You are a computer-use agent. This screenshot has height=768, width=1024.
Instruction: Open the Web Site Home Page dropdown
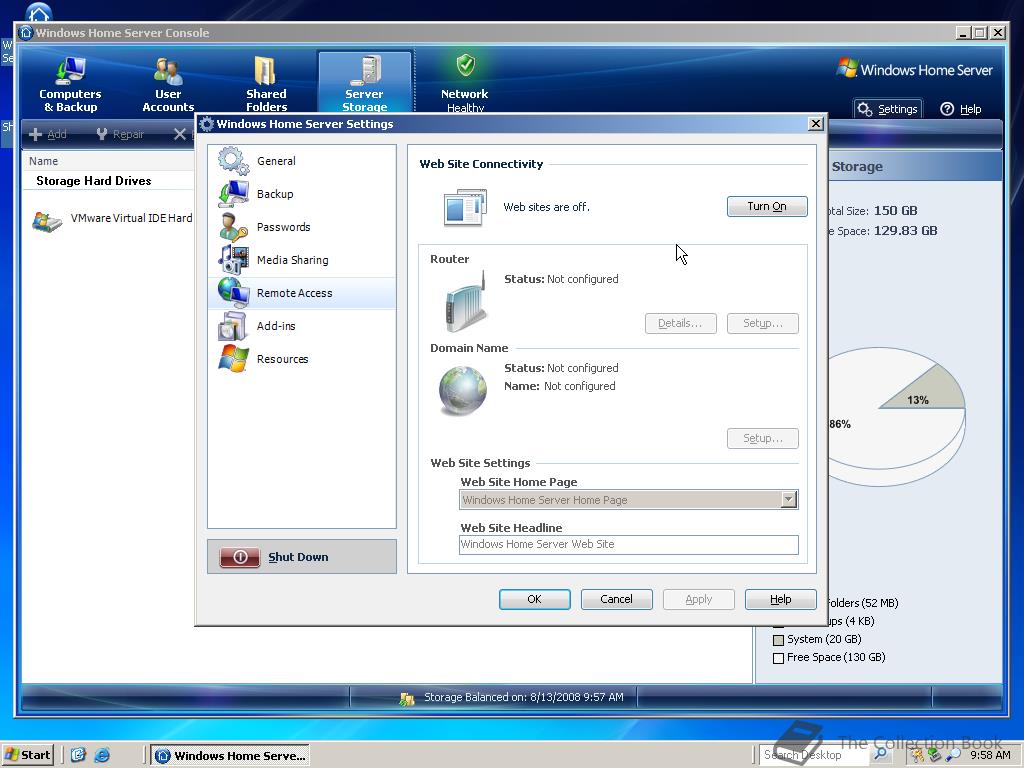point(789,500)
